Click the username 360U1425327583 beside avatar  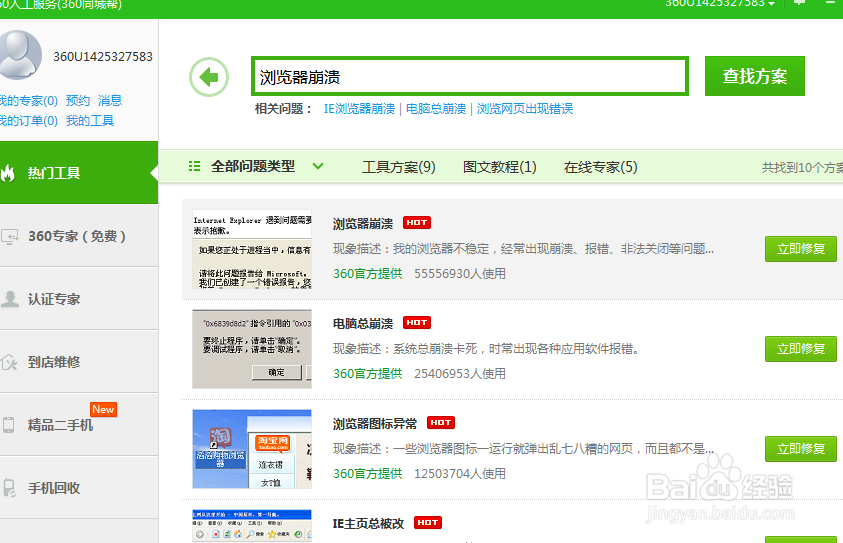point(103,56)
